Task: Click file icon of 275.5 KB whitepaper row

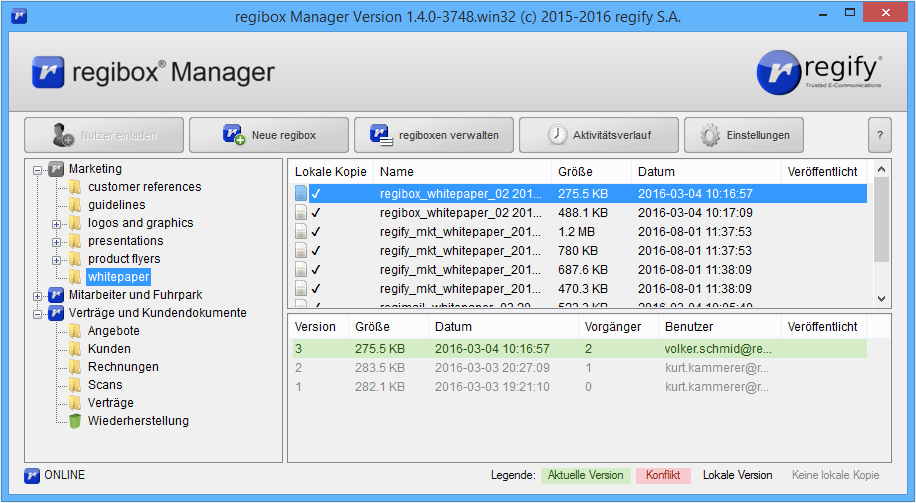Action: pyautogui.click(x=301, y=193)
